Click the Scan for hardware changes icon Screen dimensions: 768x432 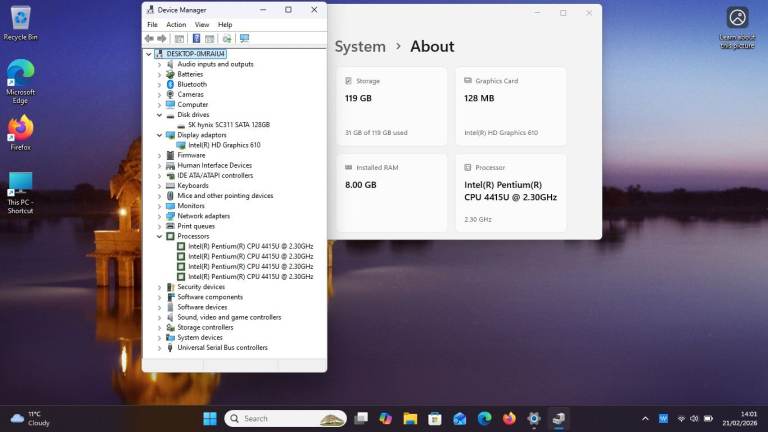[x=243, y=38]
